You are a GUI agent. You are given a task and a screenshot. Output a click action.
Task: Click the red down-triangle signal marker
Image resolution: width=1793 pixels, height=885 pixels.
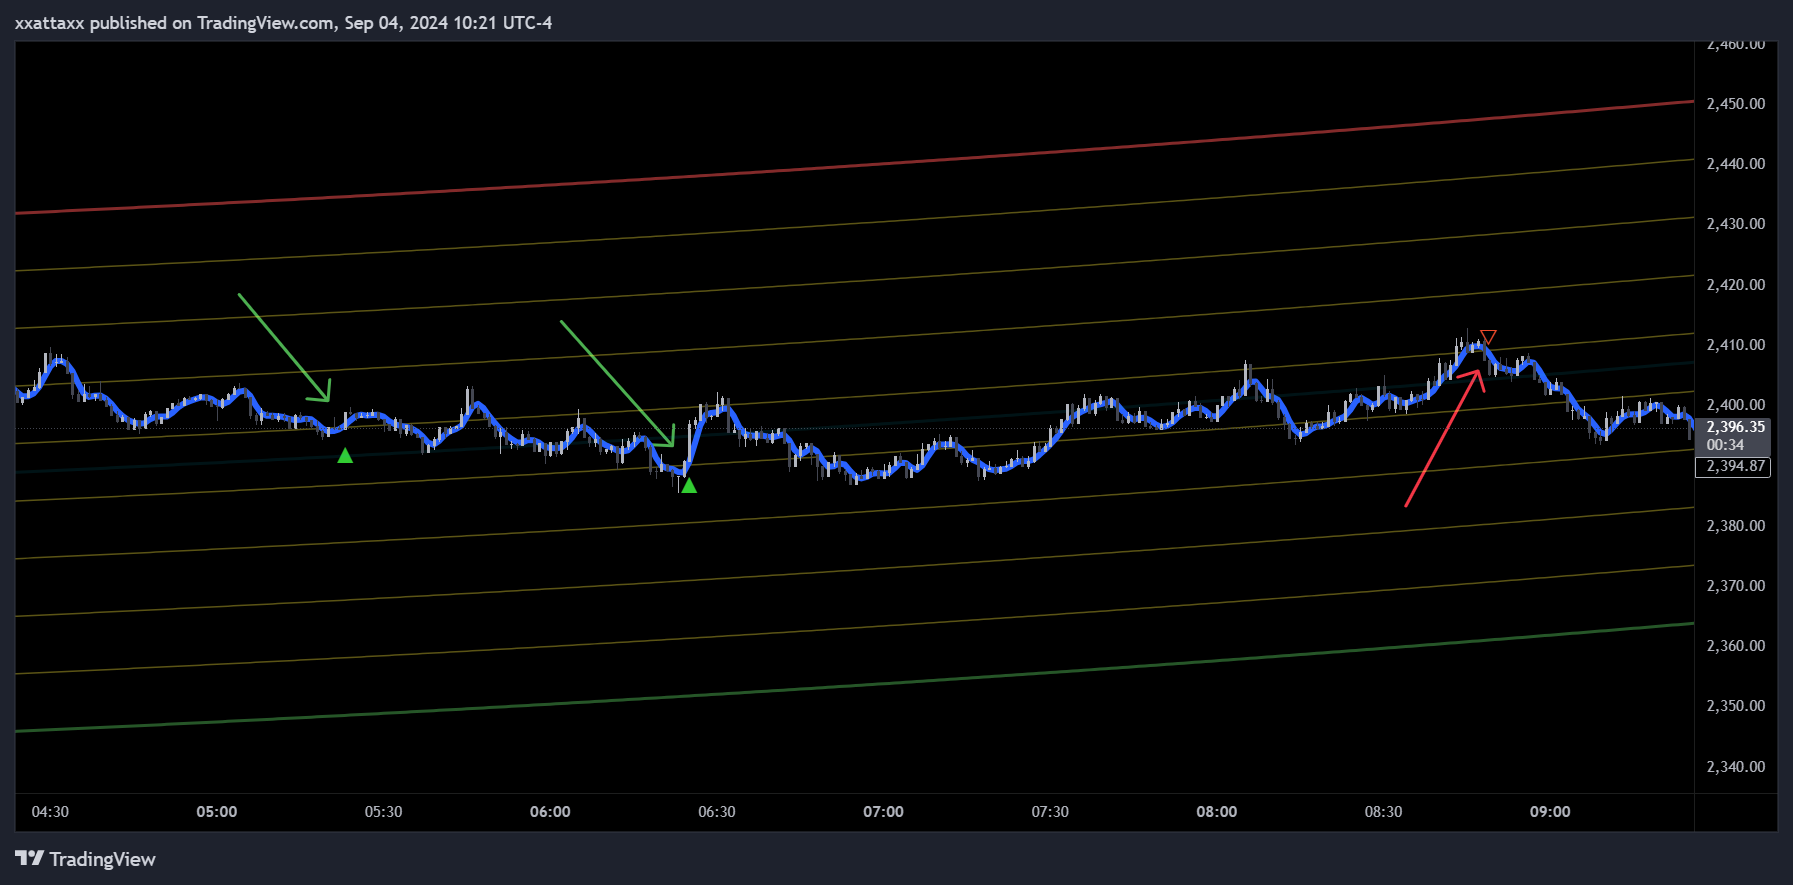1488,337
